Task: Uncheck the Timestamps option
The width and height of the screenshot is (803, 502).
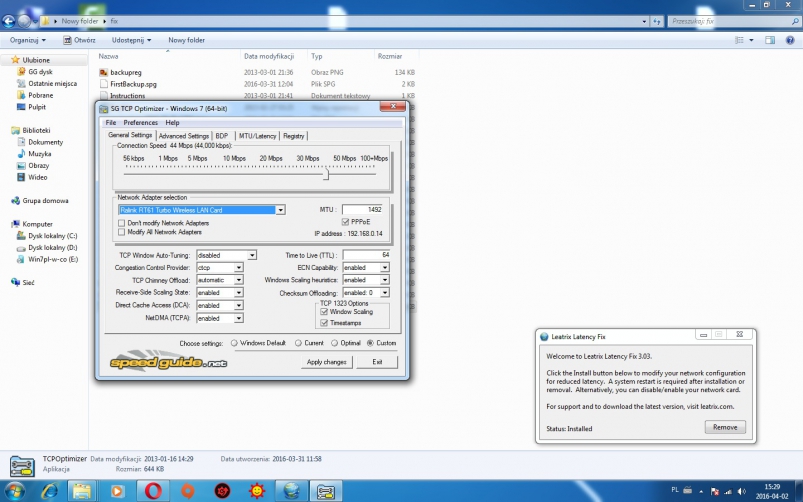Action: (x=323, y=323)
